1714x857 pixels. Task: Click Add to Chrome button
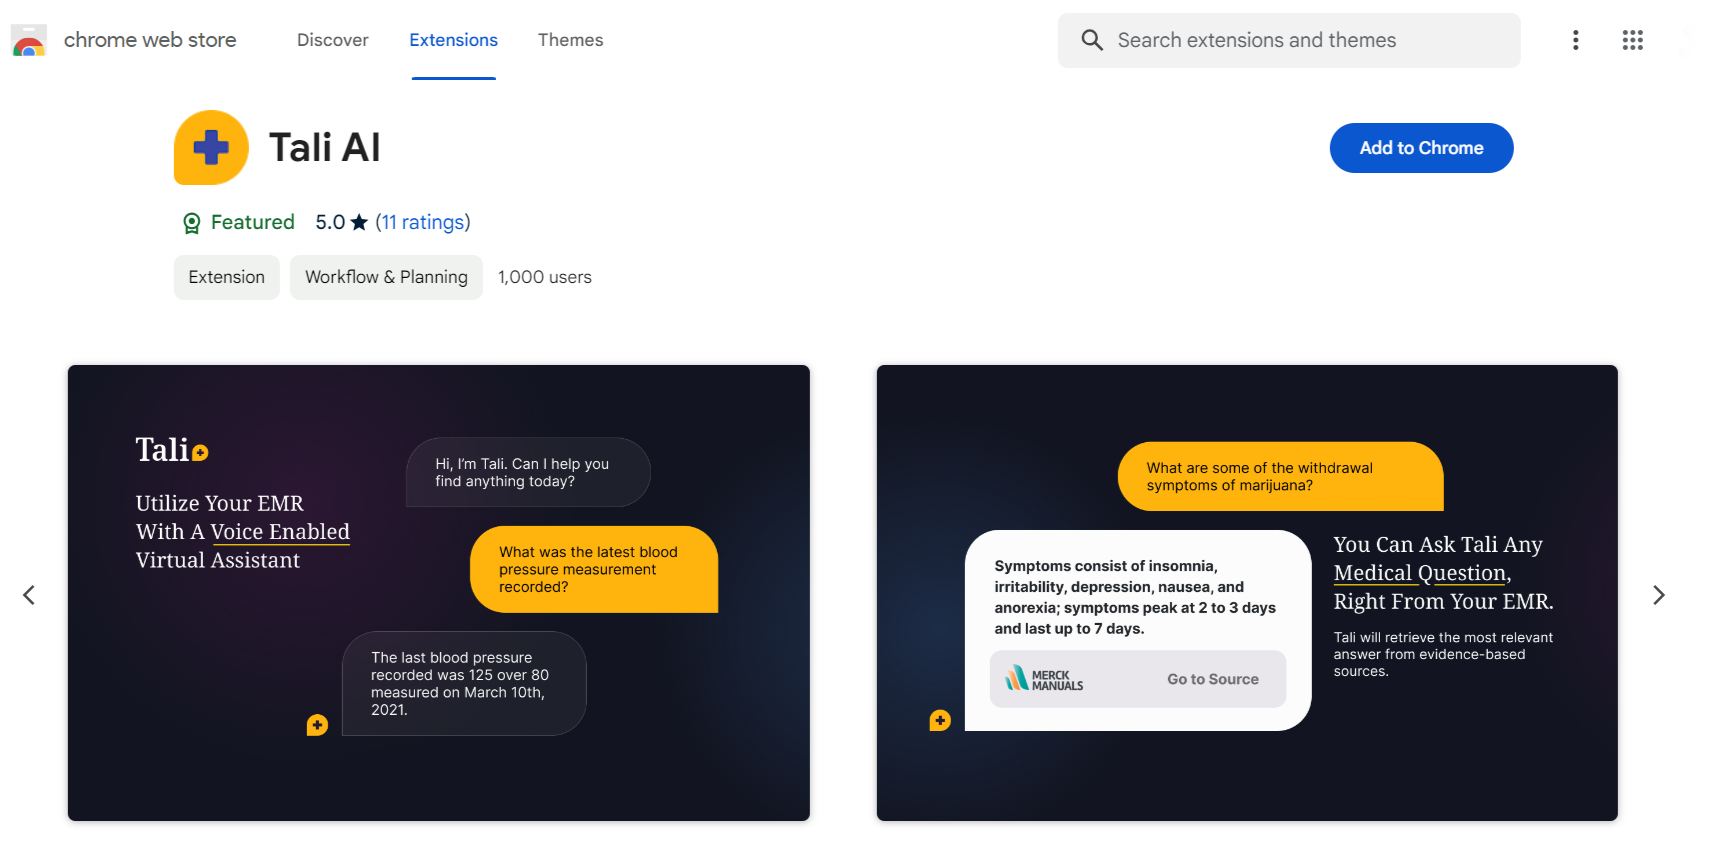coord(1421,148)
